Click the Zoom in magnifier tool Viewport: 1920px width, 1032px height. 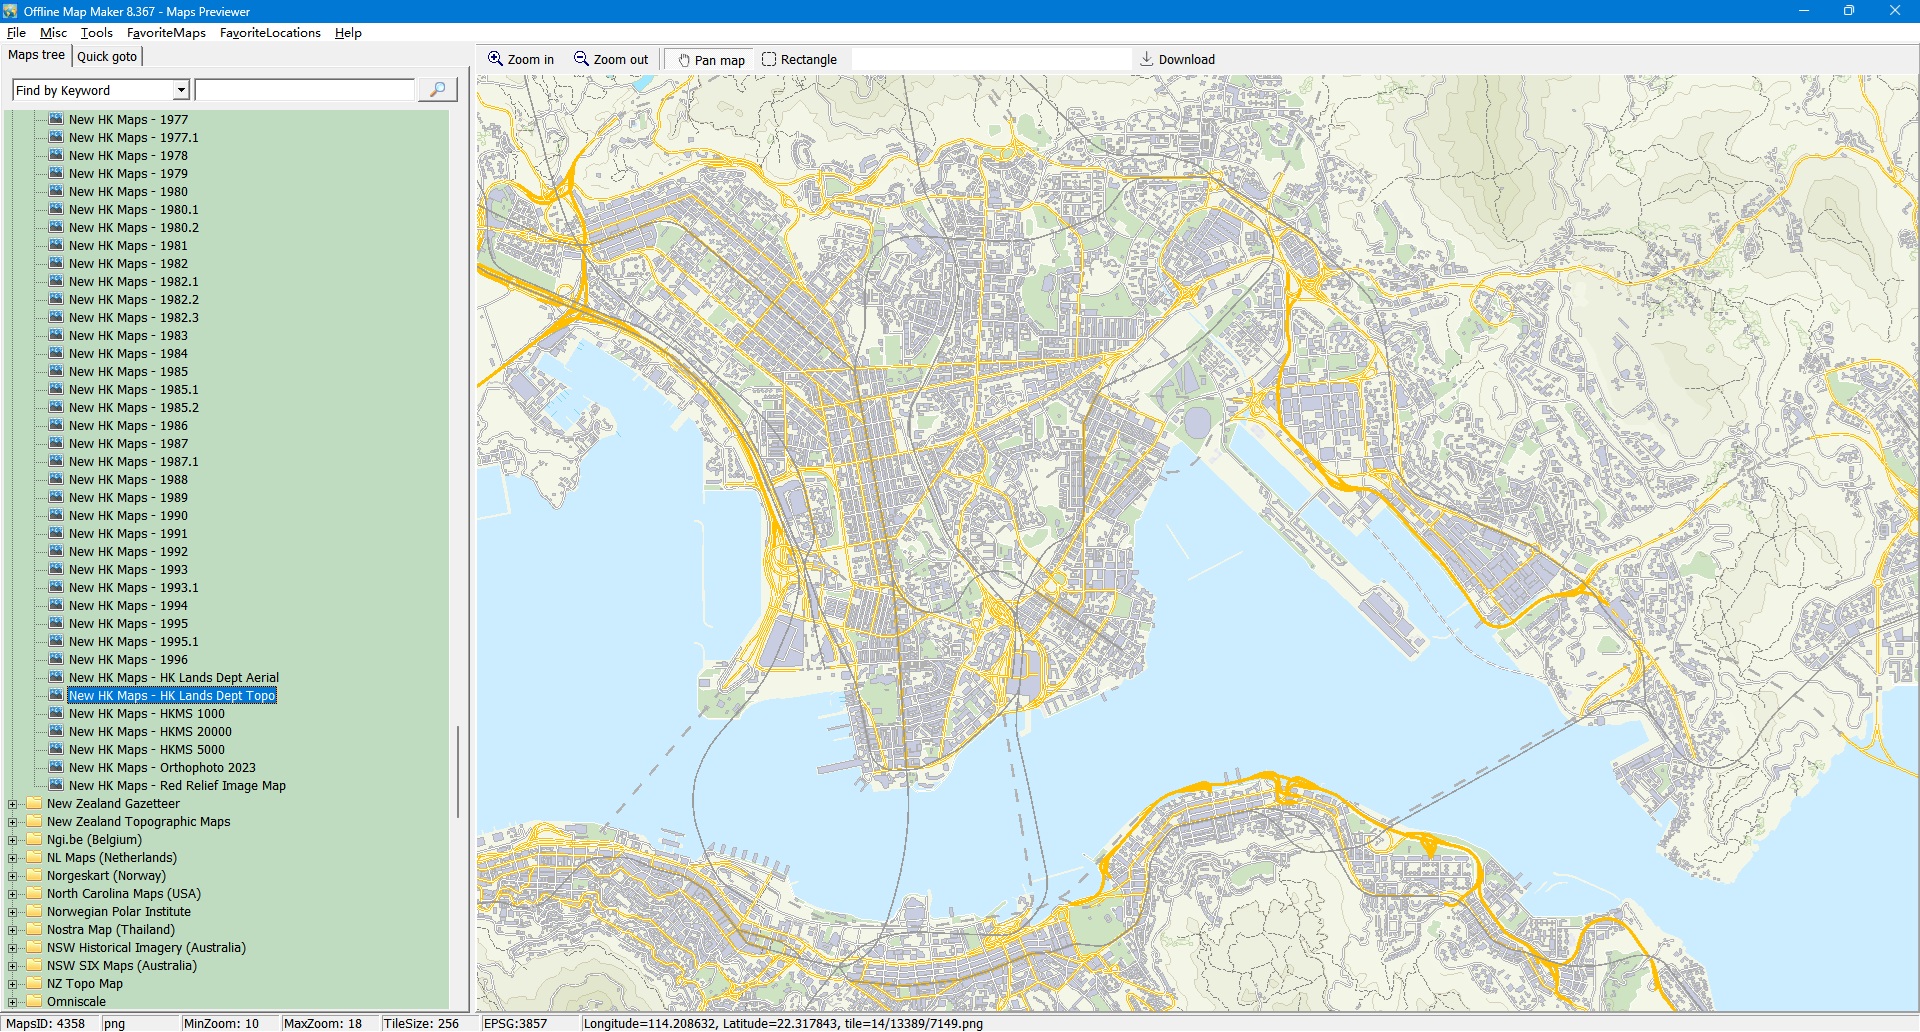(x=520, y=60)
